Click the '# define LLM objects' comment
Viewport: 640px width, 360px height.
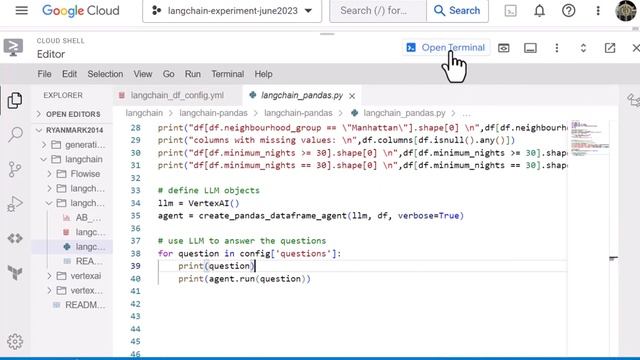pos(209,190)
